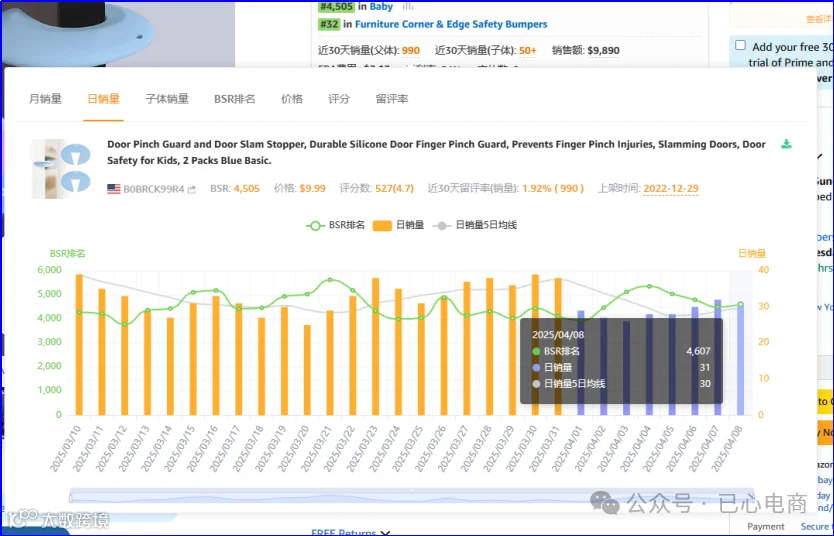Click the product thumbnail image
The image size is (834, 536).
pos(62,169)
